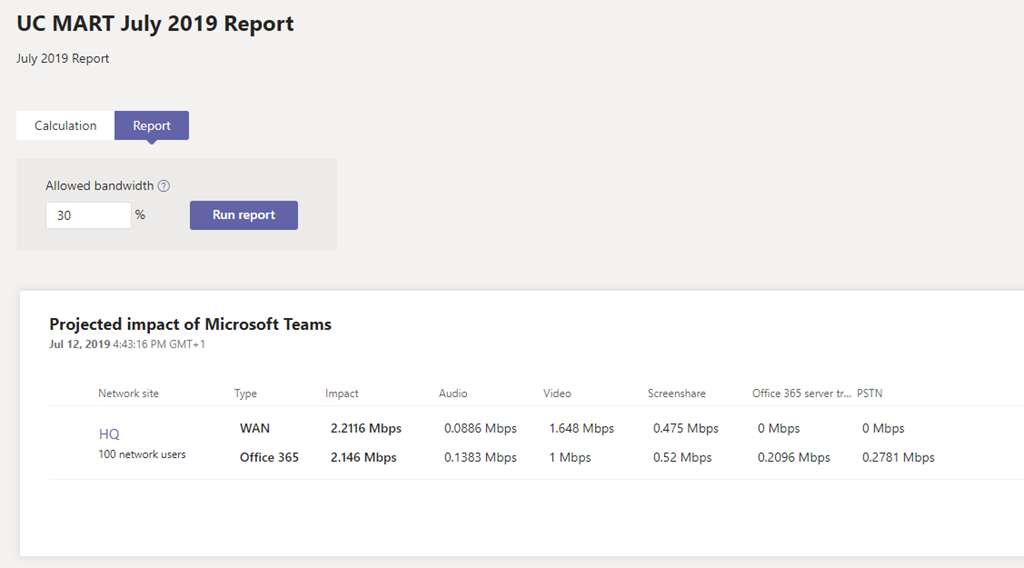Open the HQ network site link
Viewport: 1024px width, 568px height.
click(109, 434)
